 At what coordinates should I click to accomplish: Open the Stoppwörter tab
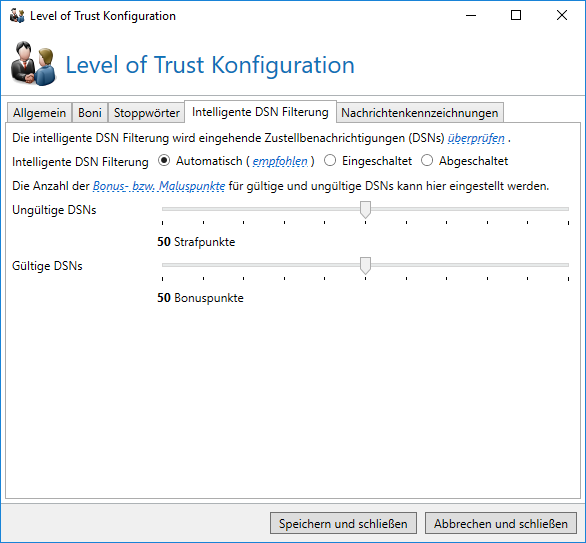tap(146, 112)
